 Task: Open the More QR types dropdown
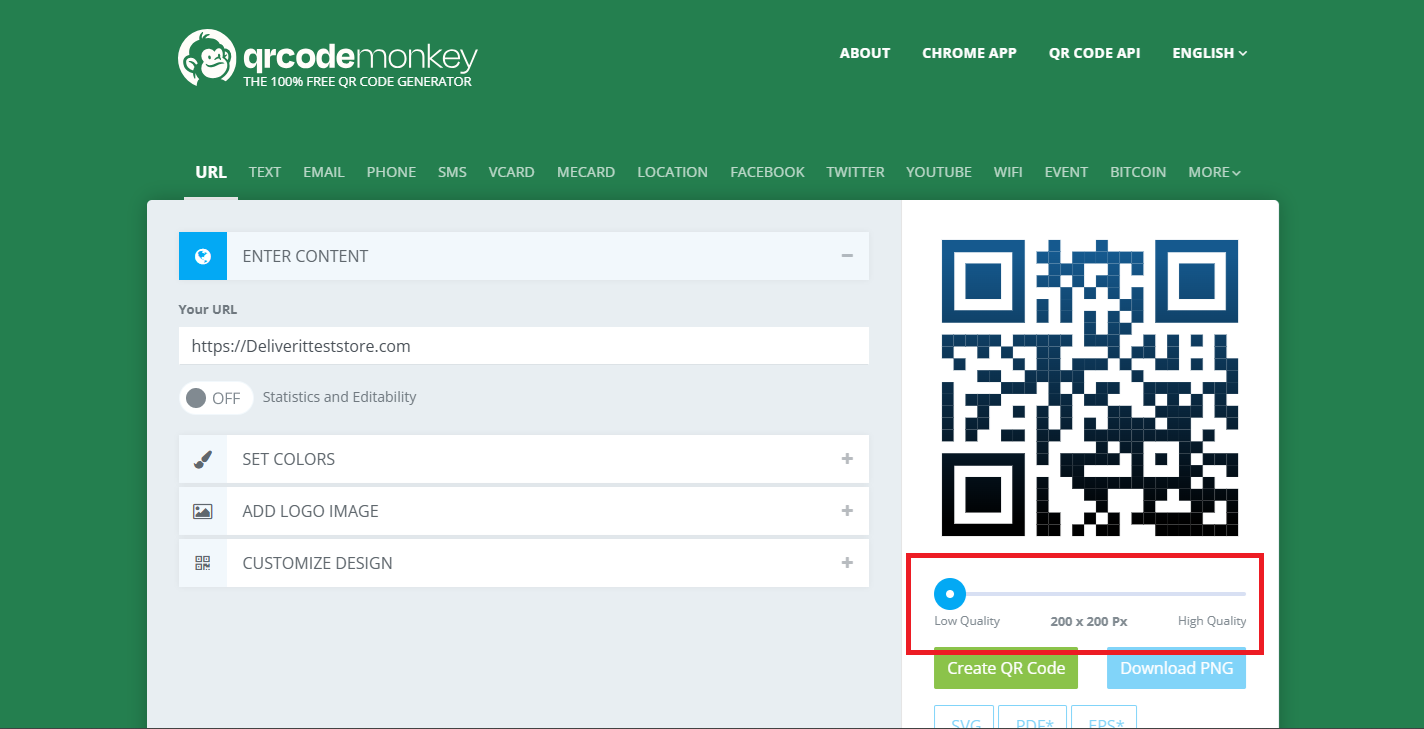[1215, 172]
